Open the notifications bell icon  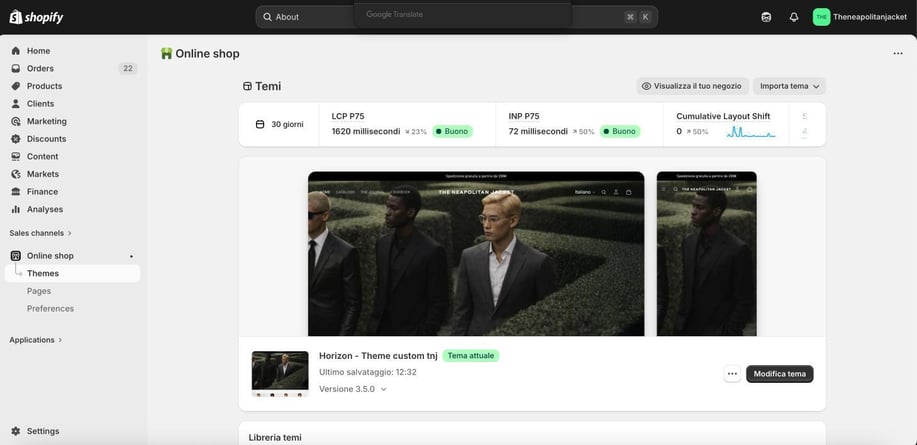[x=794, y=17]
